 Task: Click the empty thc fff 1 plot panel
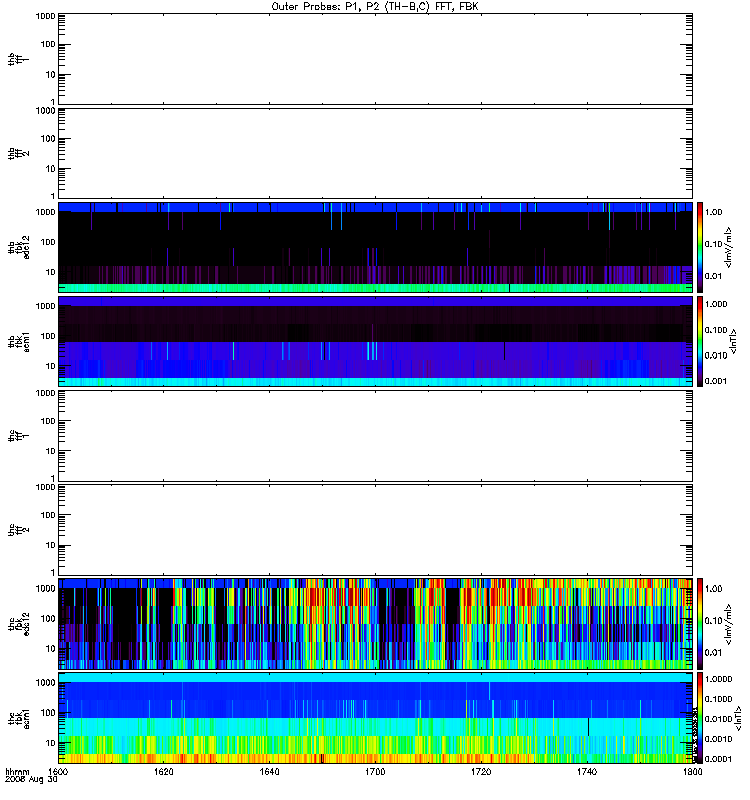click(375, 435)
